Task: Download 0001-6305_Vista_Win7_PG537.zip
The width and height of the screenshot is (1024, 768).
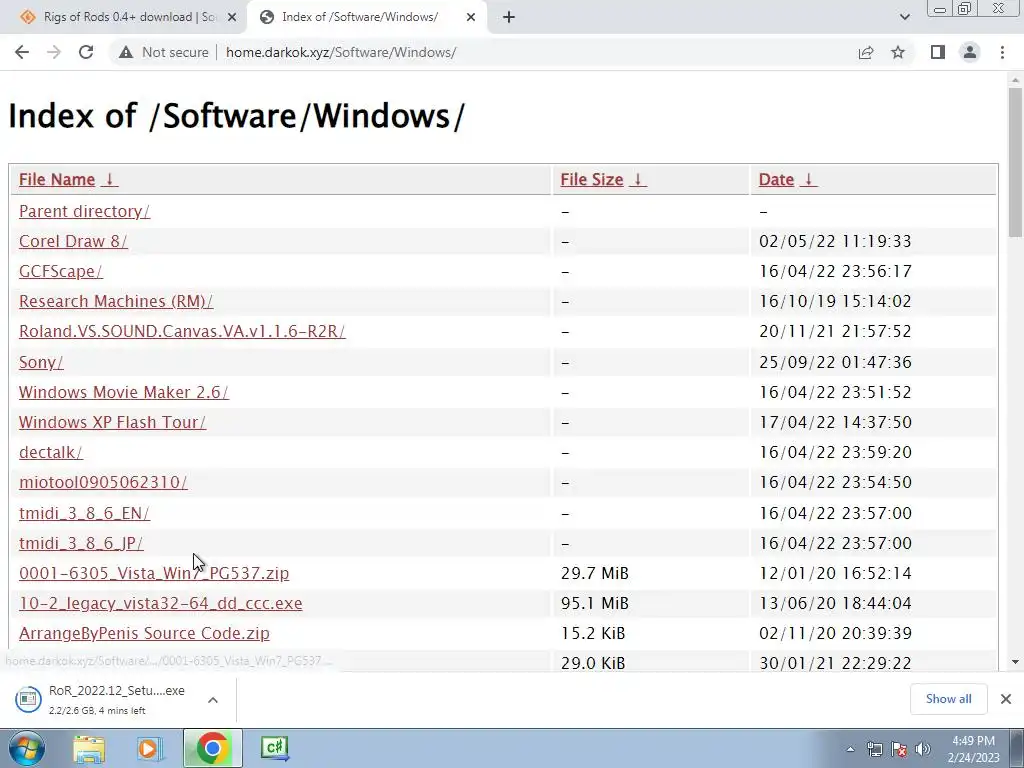Action: pos(154,573)
